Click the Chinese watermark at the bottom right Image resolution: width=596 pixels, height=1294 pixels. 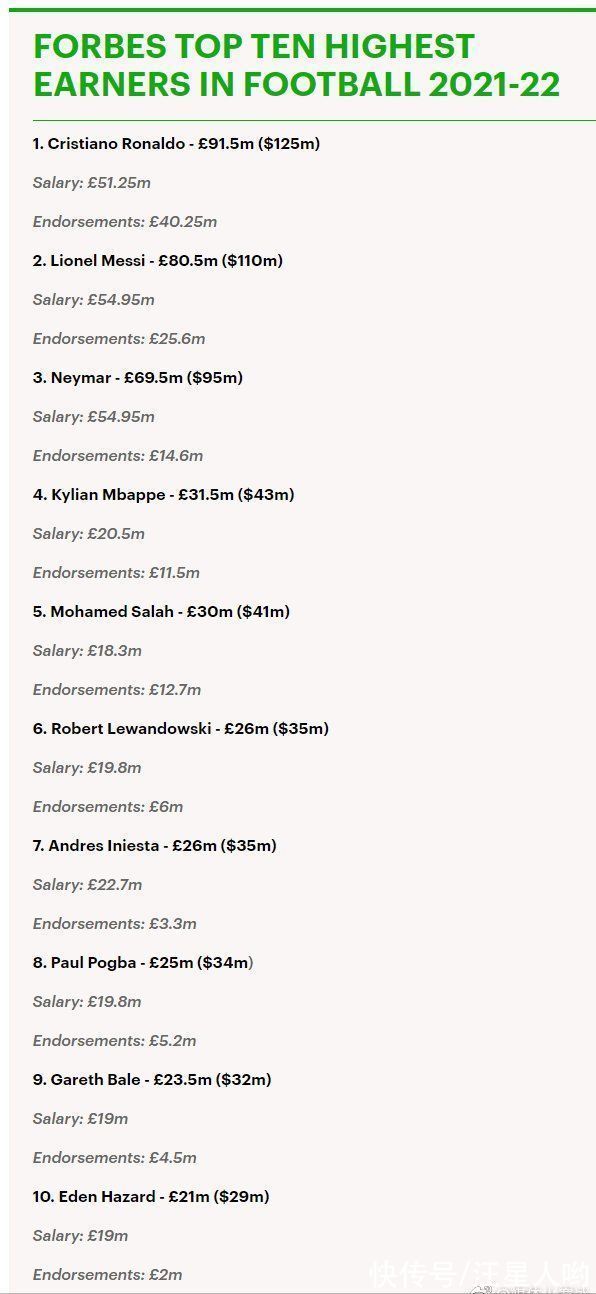point(480,1273)
